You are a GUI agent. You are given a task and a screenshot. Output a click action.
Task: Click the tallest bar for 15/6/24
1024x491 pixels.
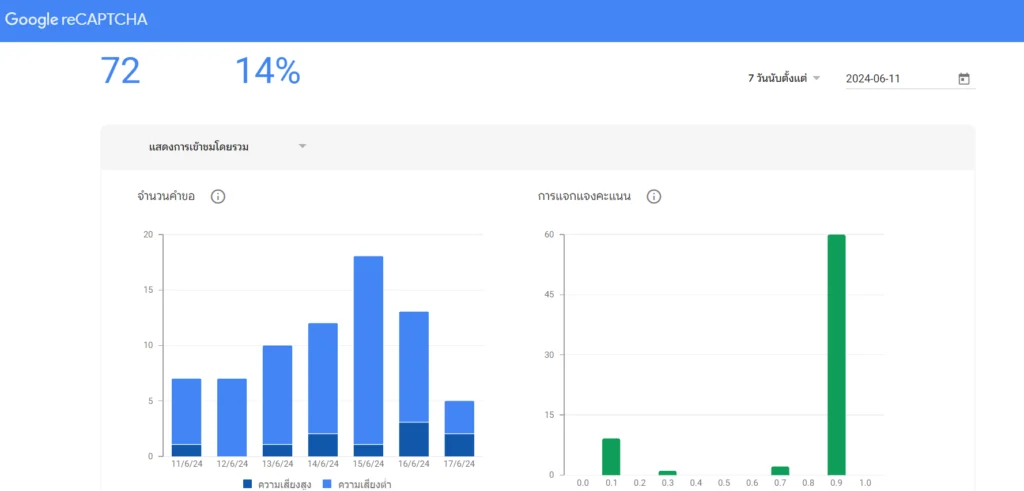point(368,356)
